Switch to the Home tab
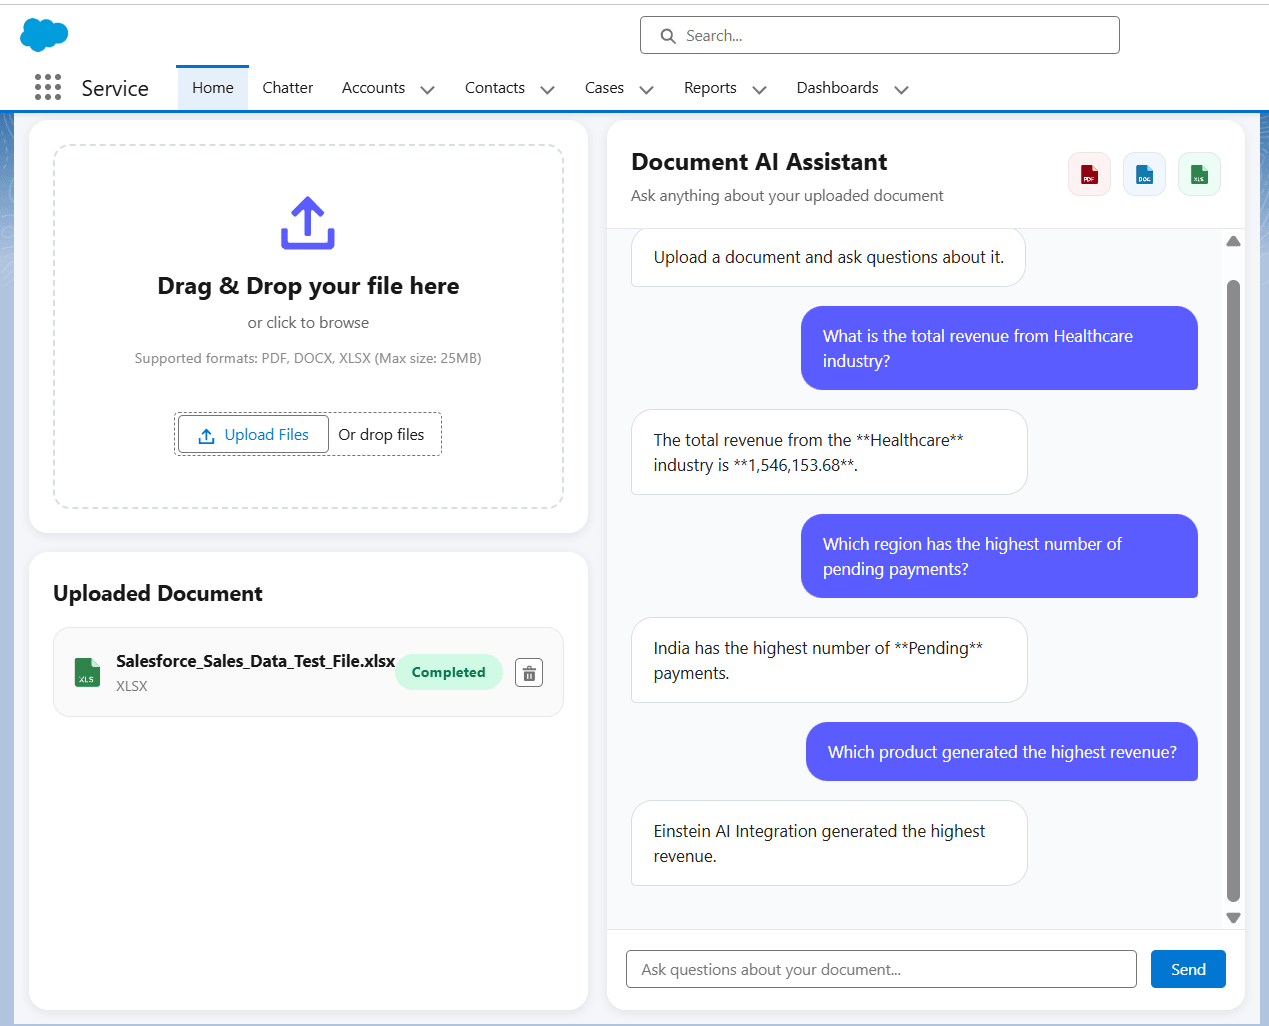 (x=213, y=88)
